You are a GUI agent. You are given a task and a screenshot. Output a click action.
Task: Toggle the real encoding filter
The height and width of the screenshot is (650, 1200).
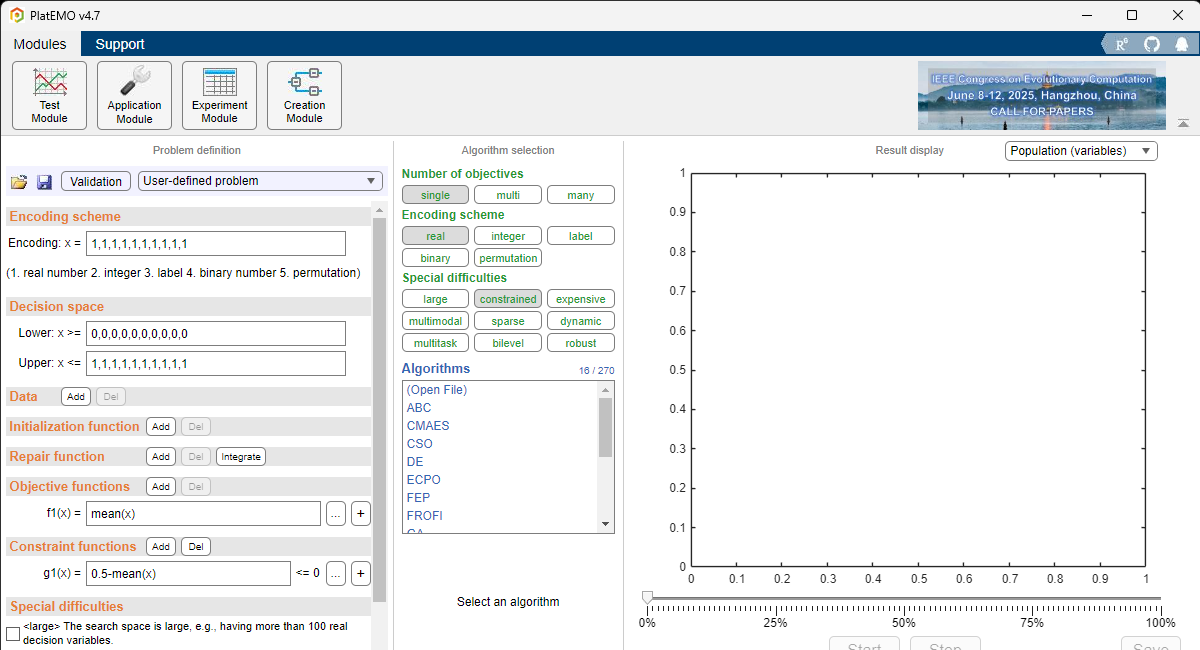(x=435, y=236)
